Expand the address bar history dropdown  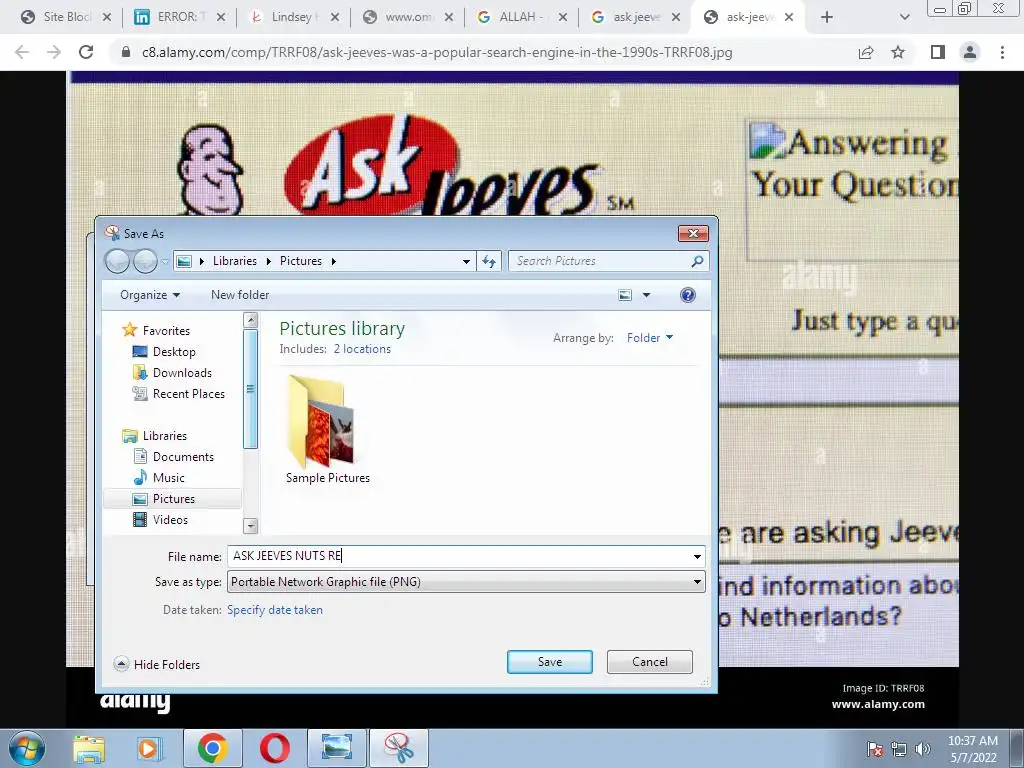[x=466, y=261]
